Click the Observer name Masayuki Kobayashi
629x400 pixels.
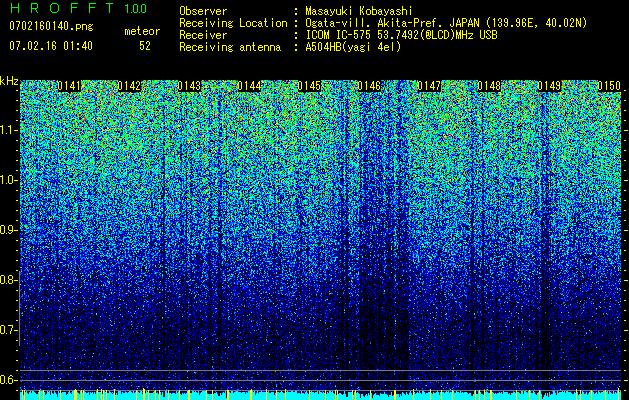(359, 11)
